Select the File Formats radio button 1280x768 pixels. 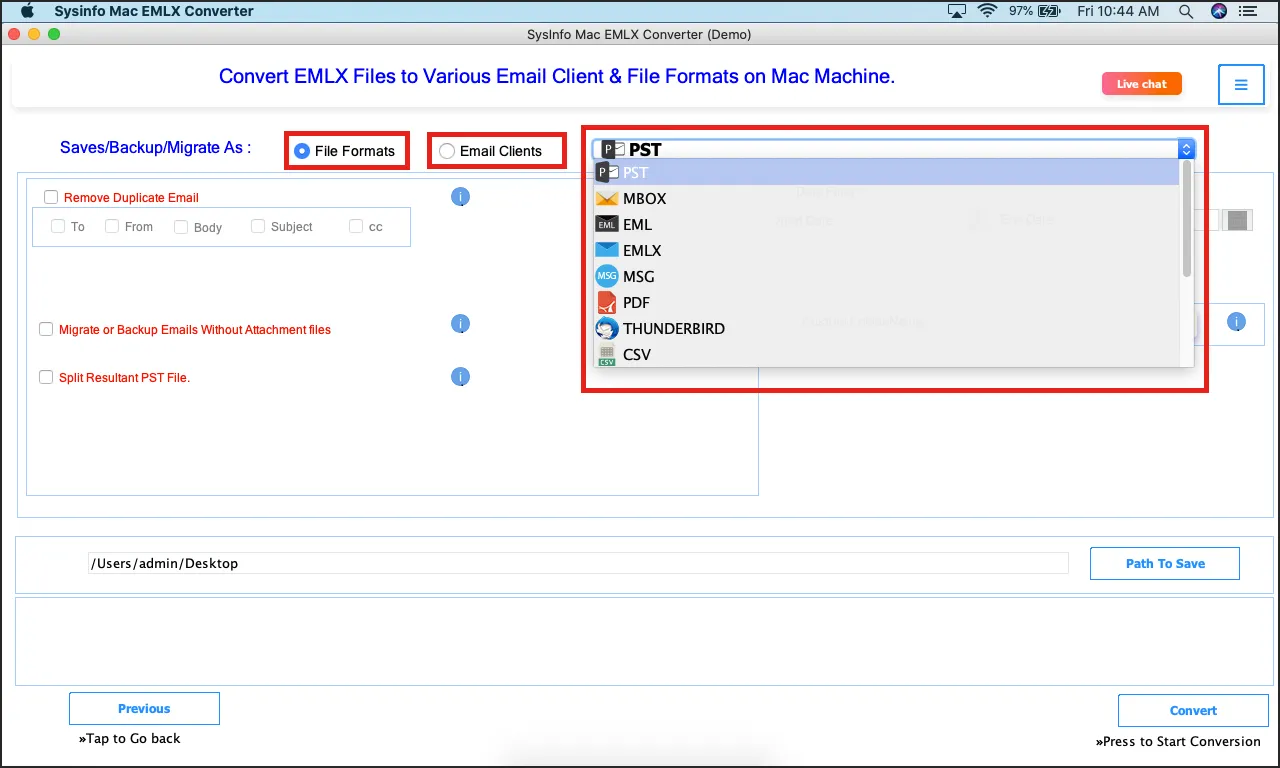(x=301, y=151)
